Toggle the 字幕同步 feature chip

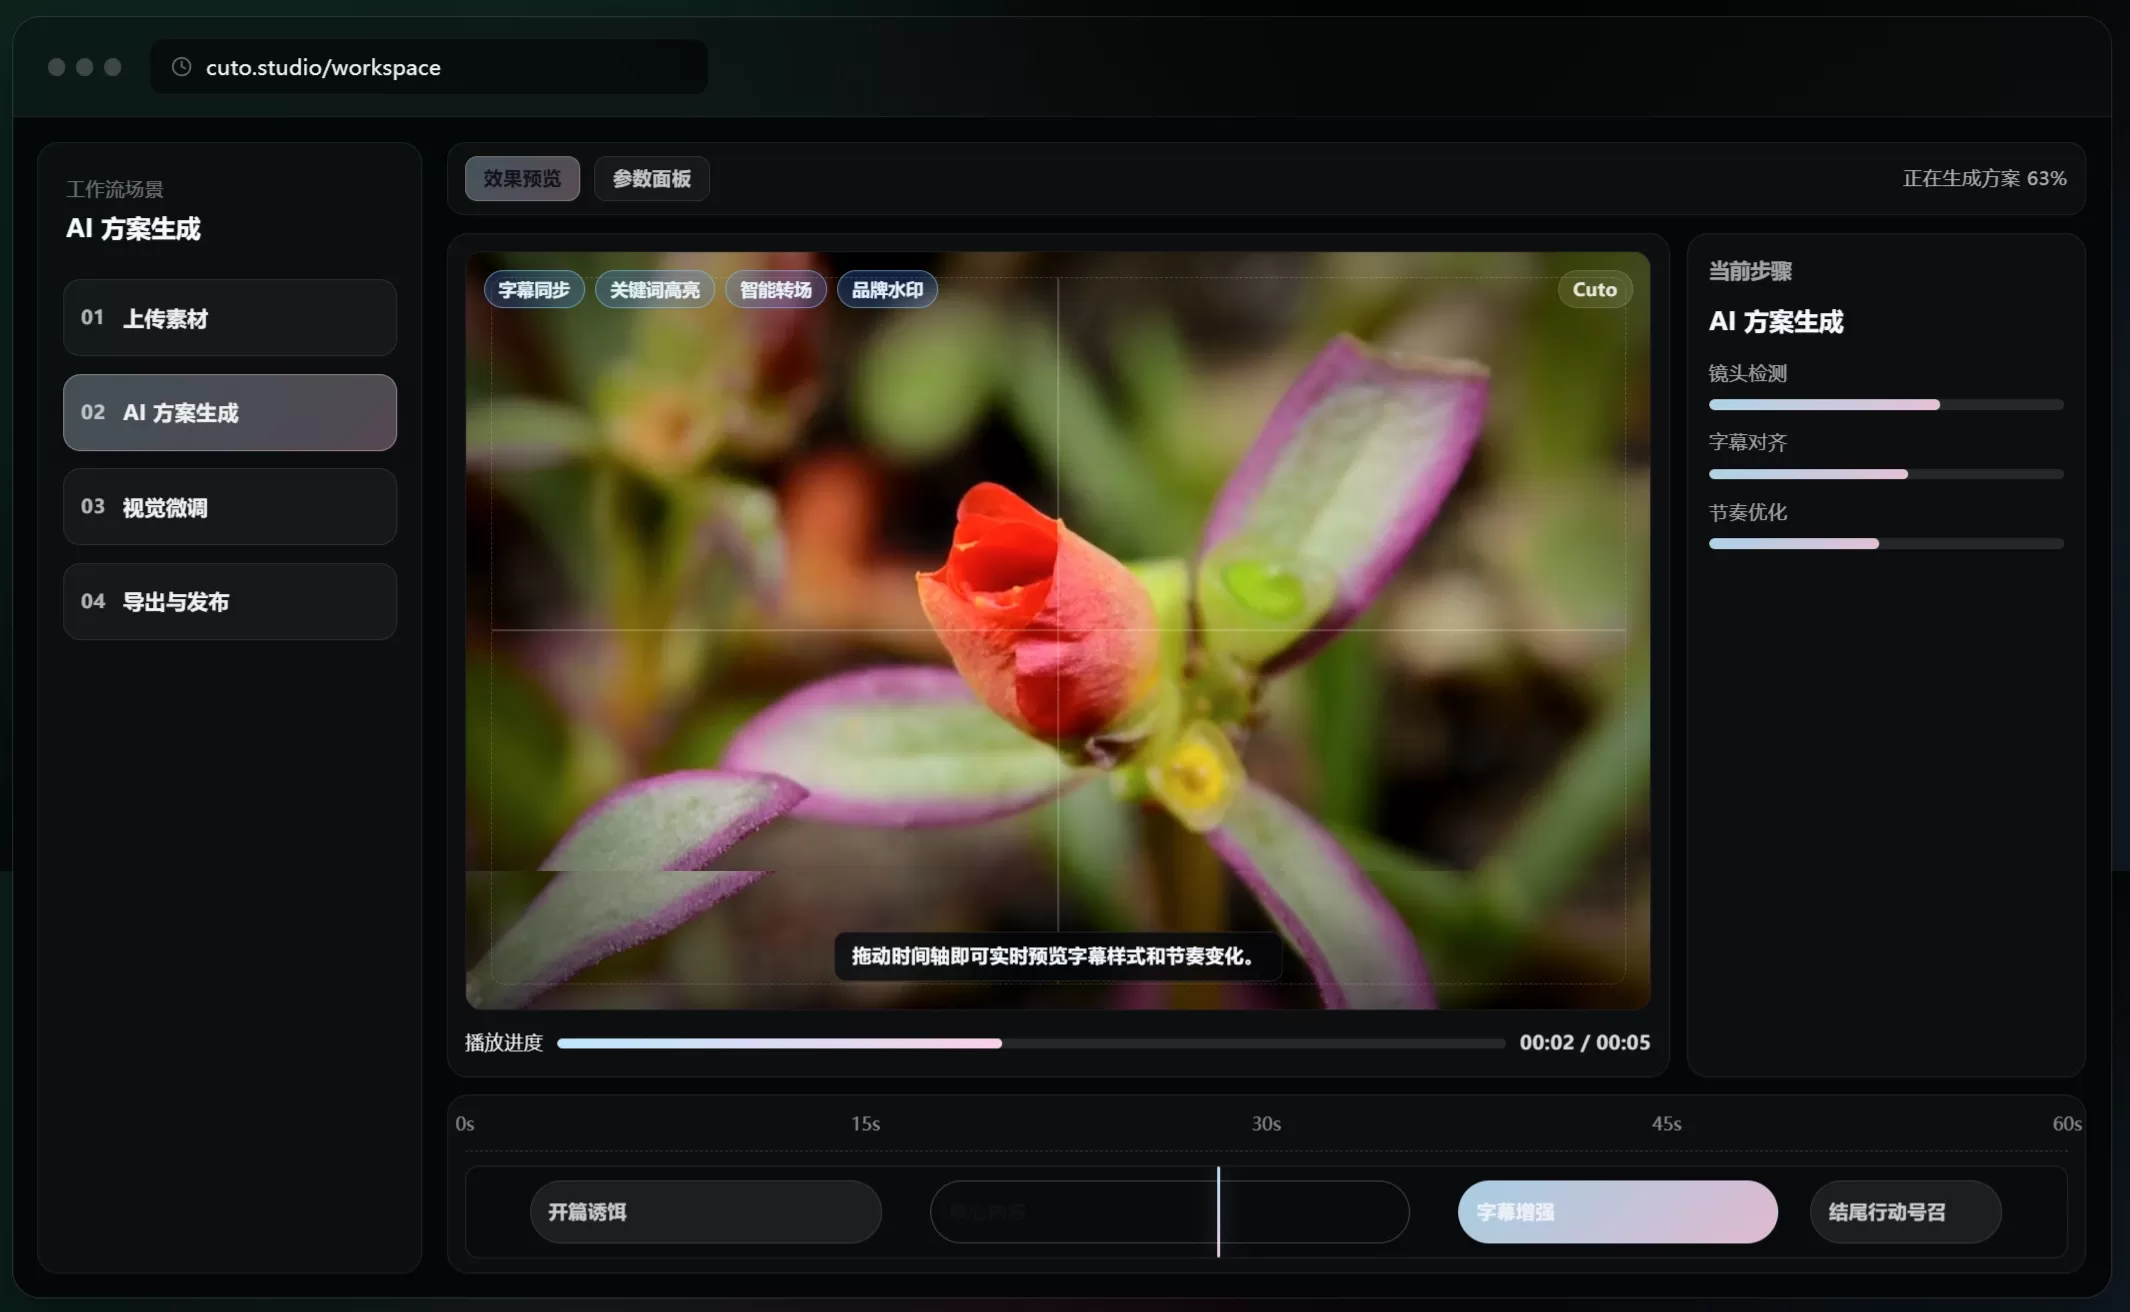click(534, 290)
